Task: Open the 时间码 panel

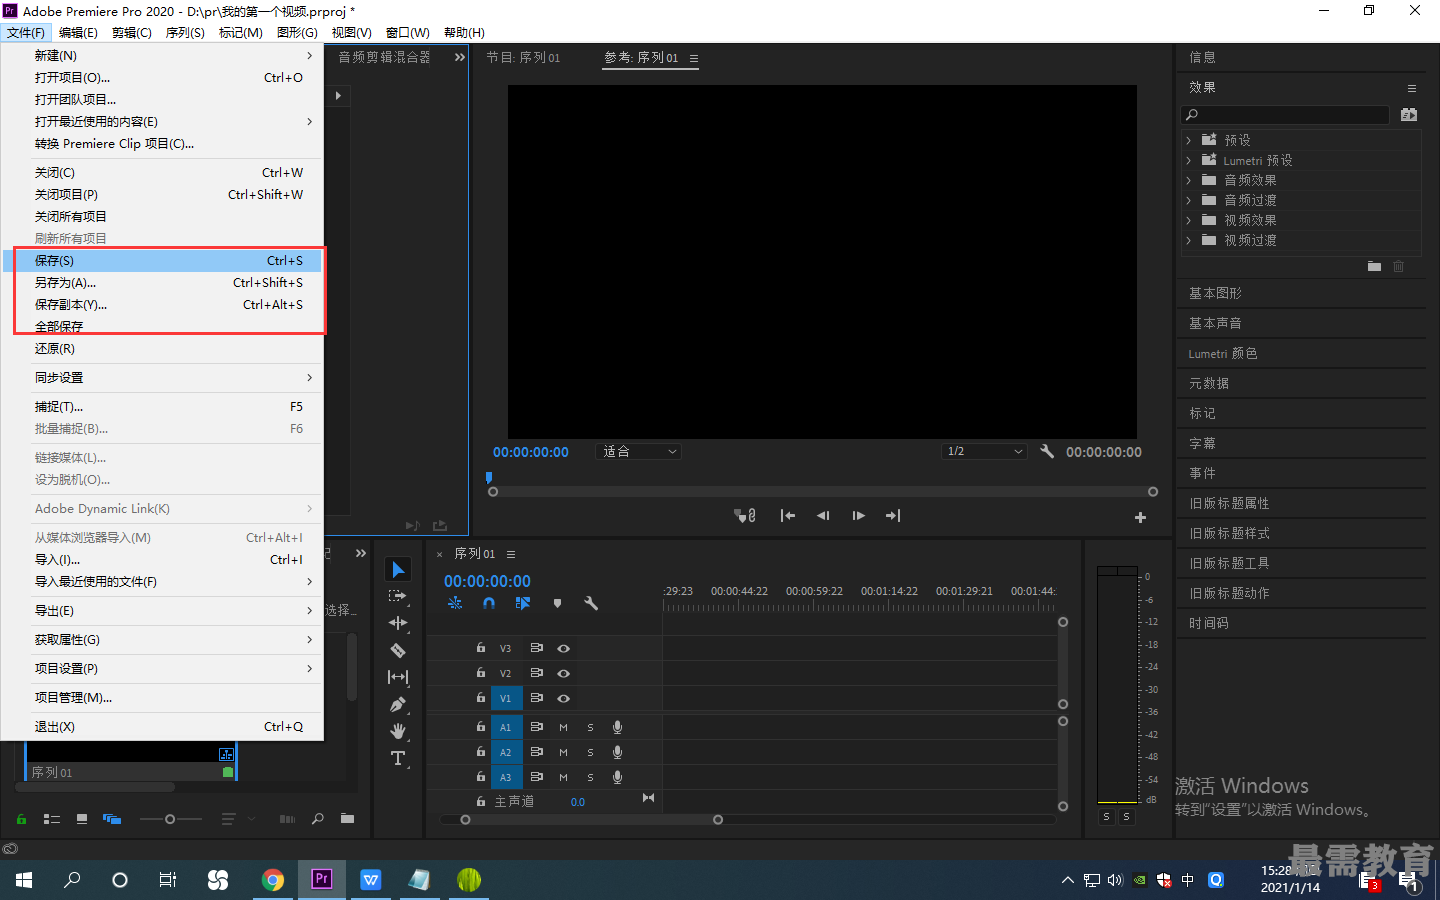Action: tap(1209, 624)
